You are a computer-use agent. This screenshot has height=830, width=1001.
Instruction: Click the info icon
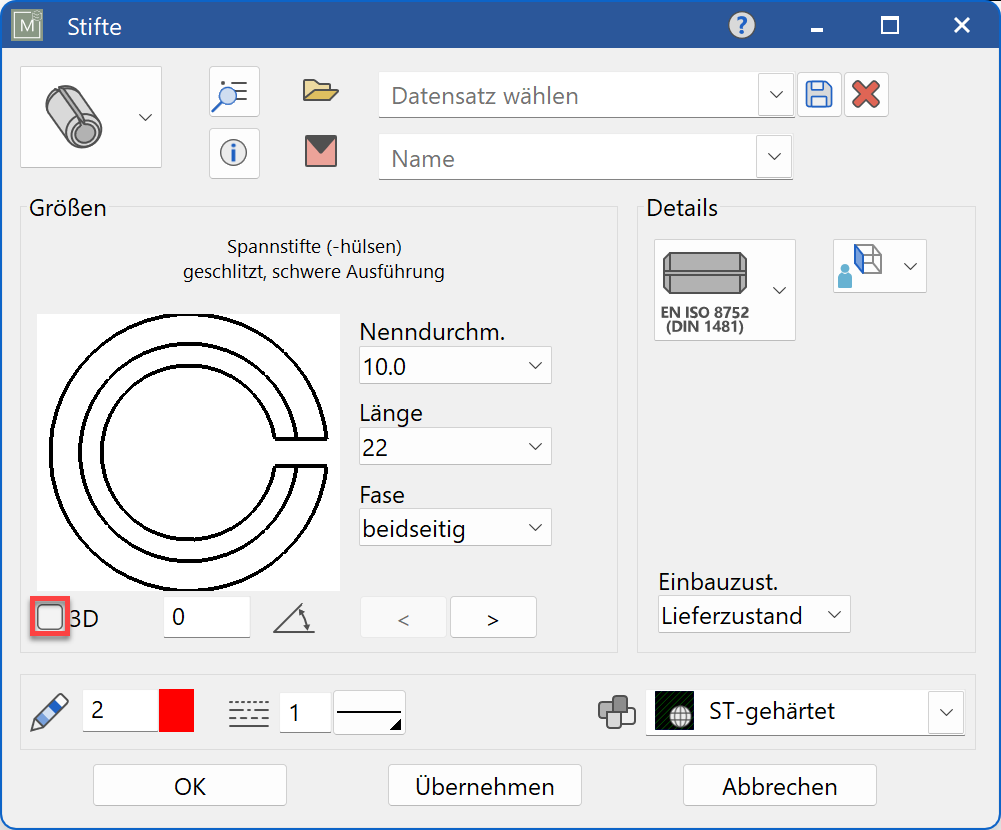233,153
